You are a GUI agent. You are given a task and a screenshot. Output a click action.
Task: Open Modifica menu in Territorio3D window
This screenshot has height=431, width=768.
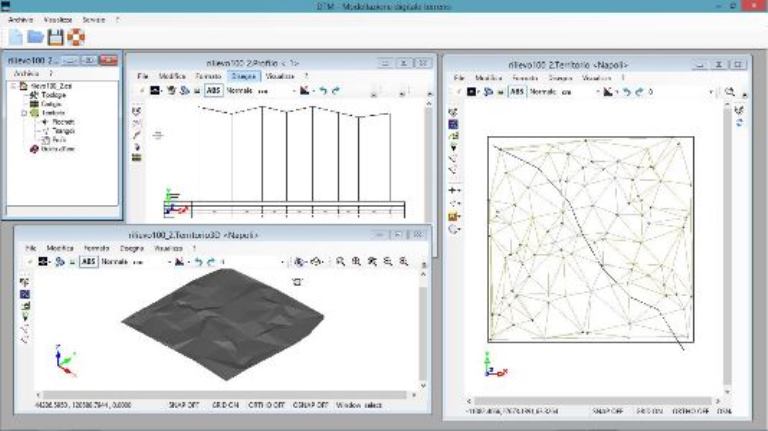[60, 247]
